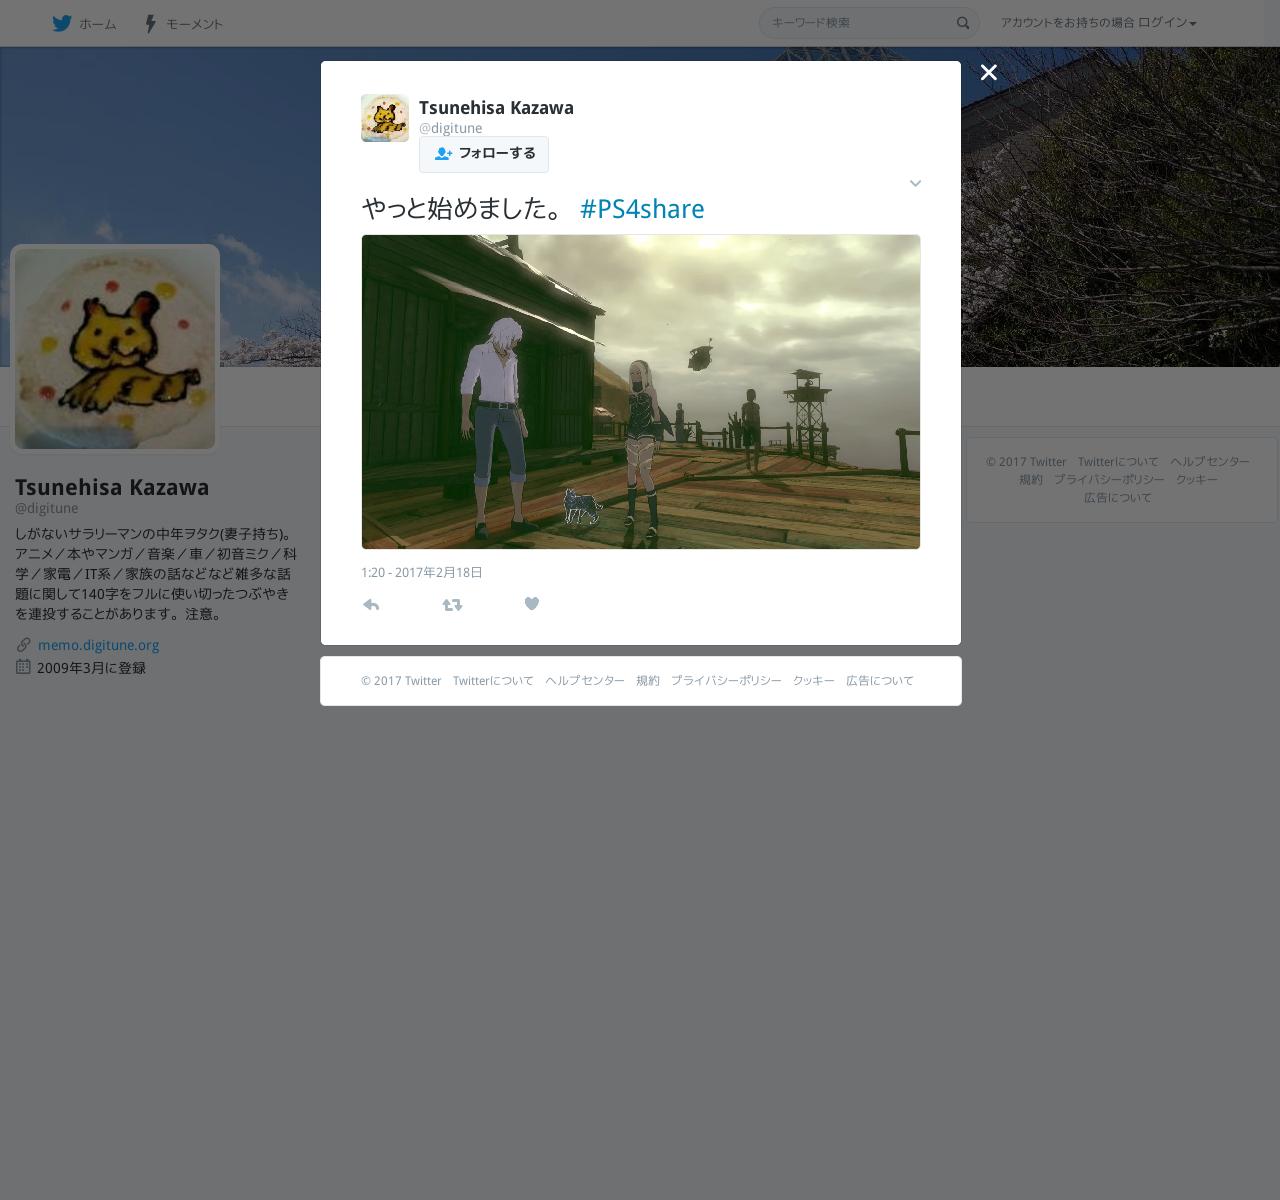Open 広告について in modal footer
Image resolution: width=1280 pixels, height=1200 pixels.
pyautogui.click(x=880, y=681)
